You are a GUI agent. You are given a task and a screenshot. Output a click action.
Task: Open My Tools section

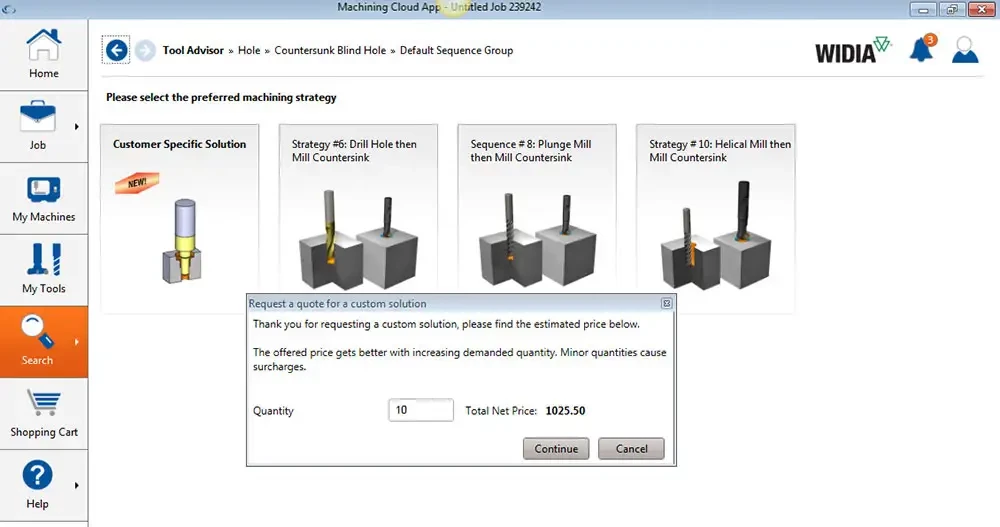43,269
